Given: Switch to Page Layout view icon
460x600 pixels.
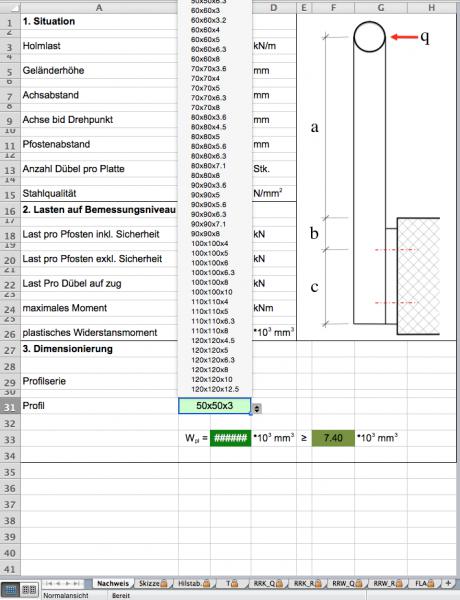Looking at the screenshot, I should (x=29, y=590).
